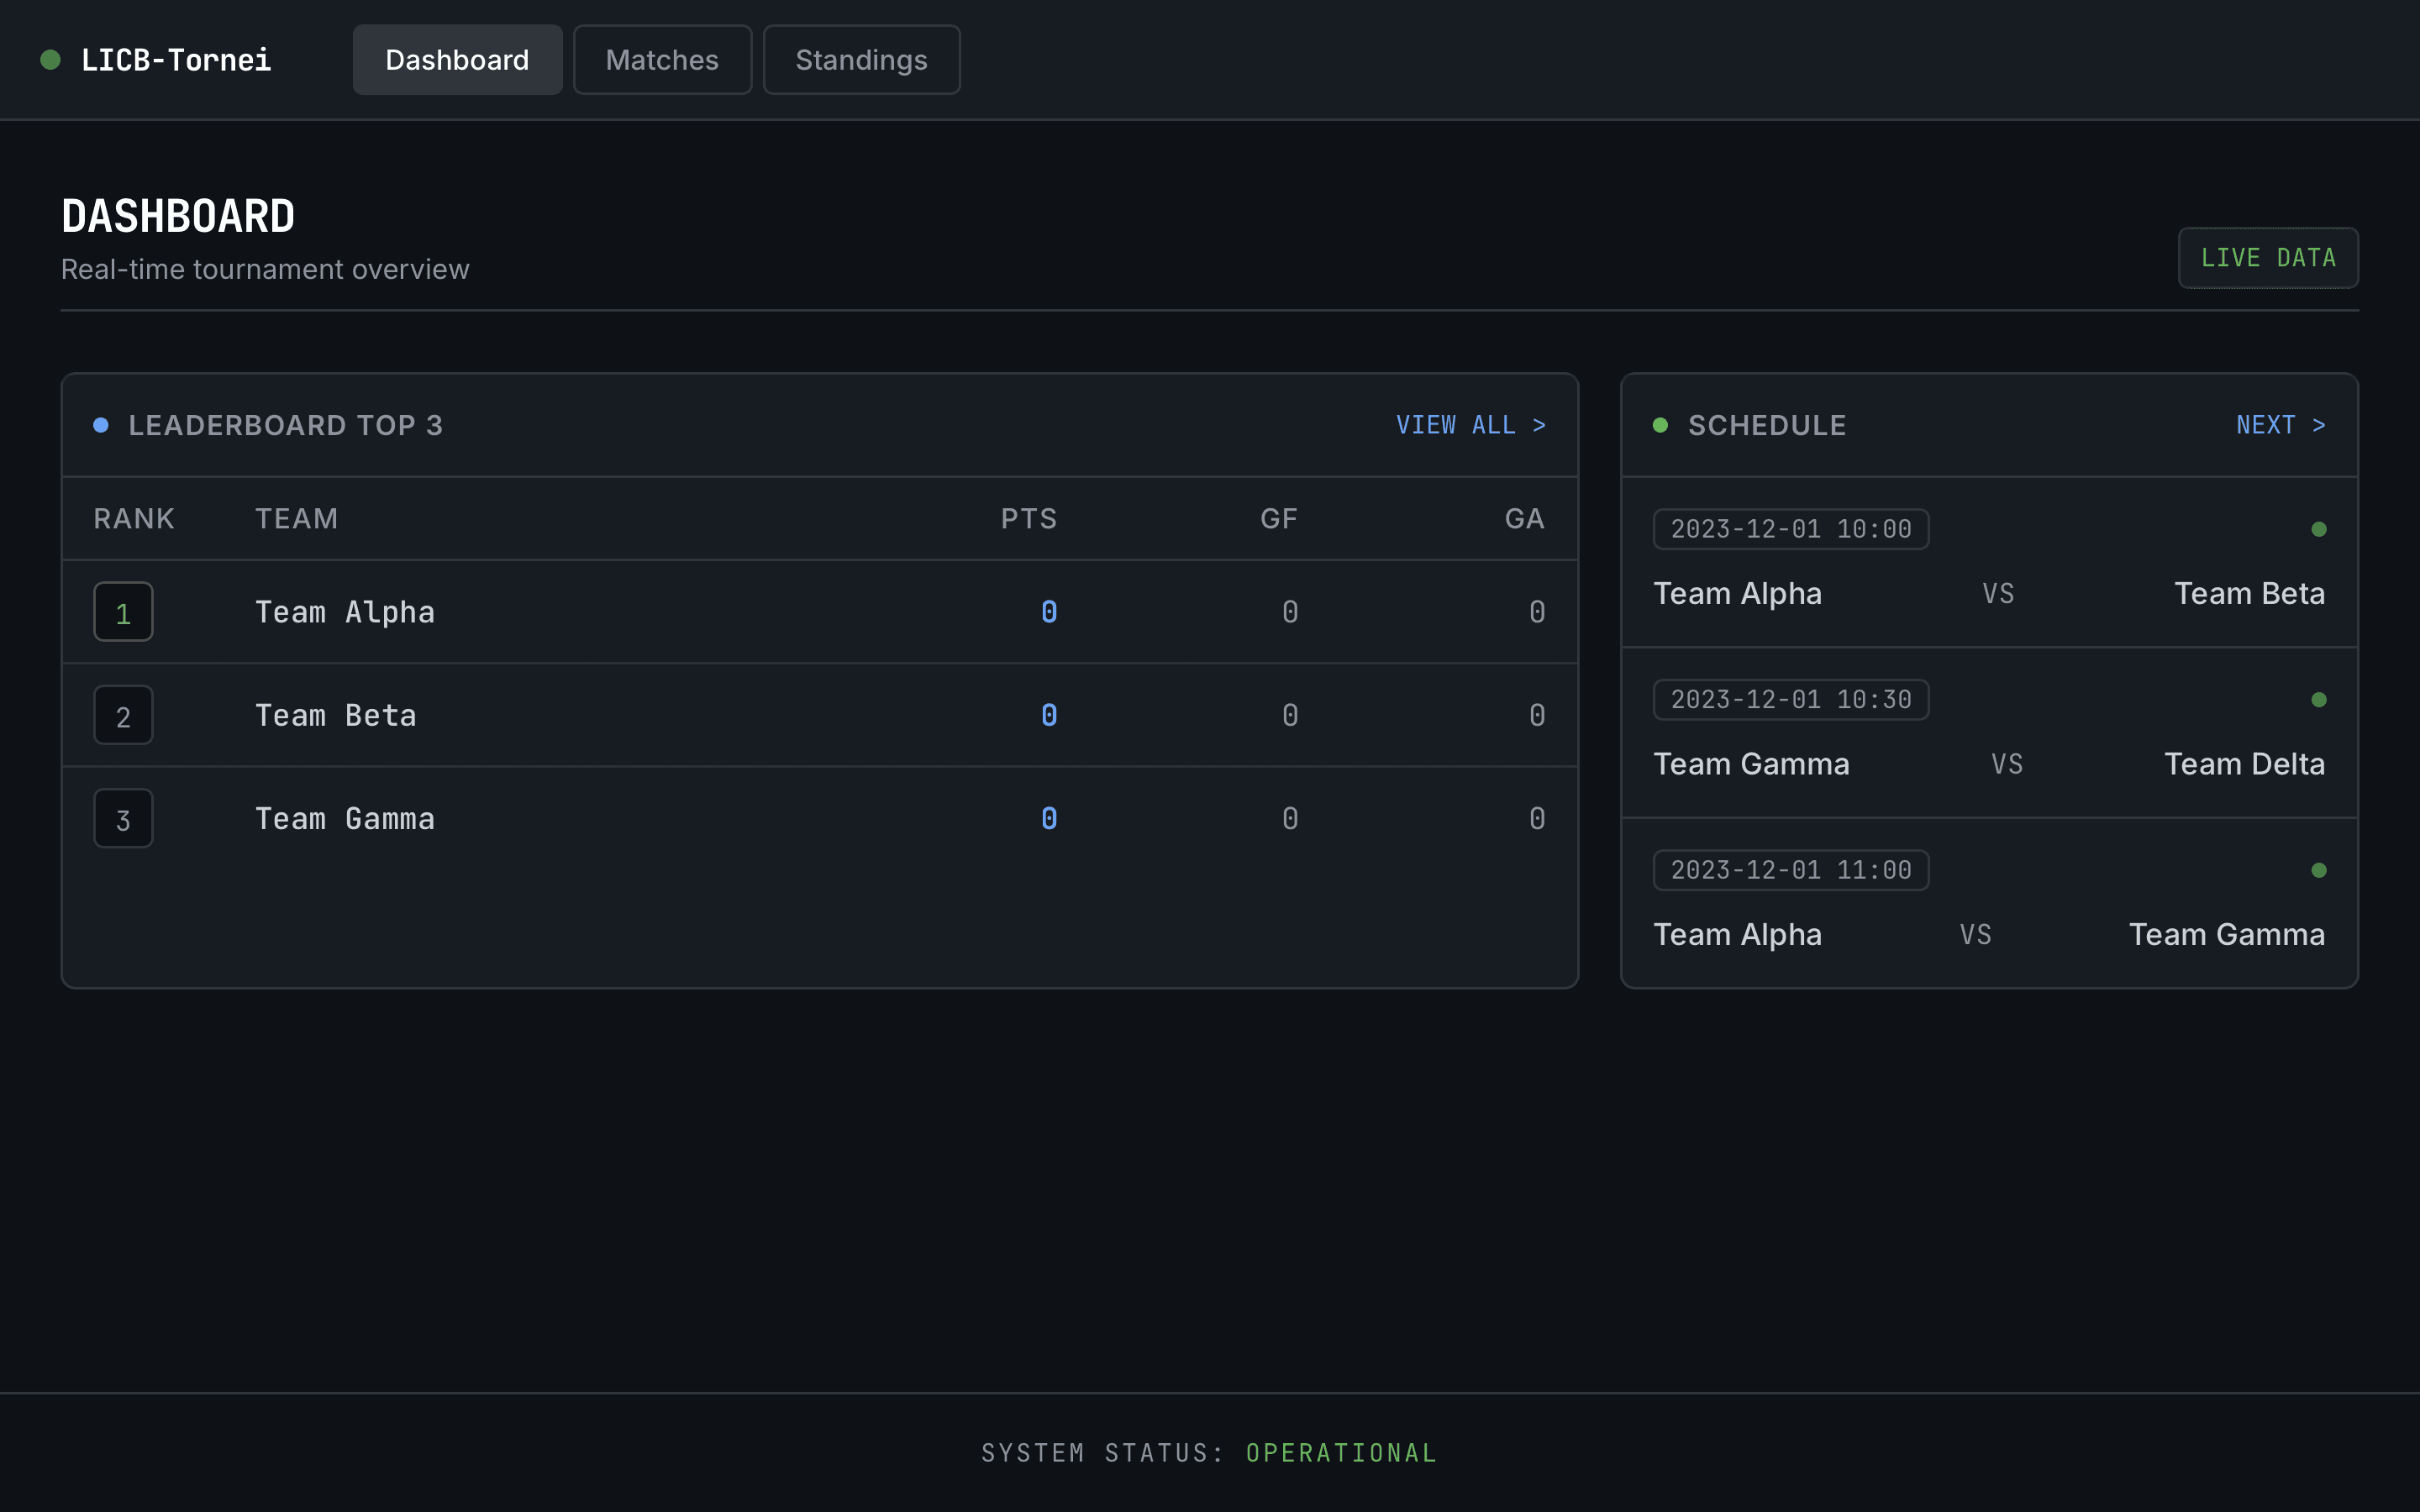Click the blue dot next to Leaderboard Top 3
2420x1512 pixels.
[x=101, y=425]
